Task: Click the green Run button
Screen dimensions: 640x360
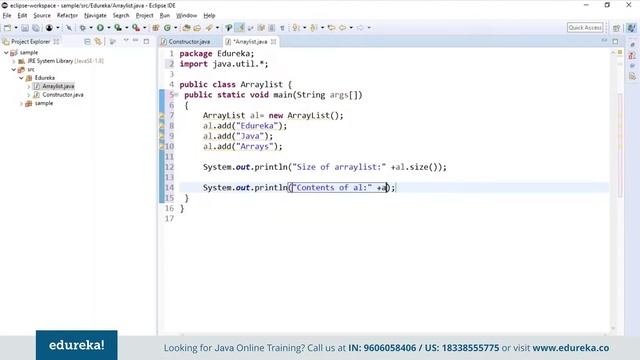Action: pos(100,28)
